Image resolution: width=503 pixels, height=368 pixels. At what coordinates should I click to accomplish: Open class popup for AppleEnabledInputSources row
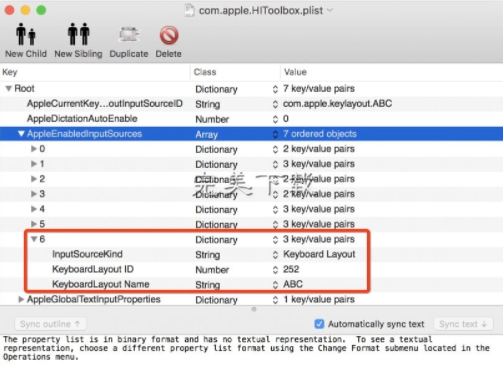tap(275, 134)
